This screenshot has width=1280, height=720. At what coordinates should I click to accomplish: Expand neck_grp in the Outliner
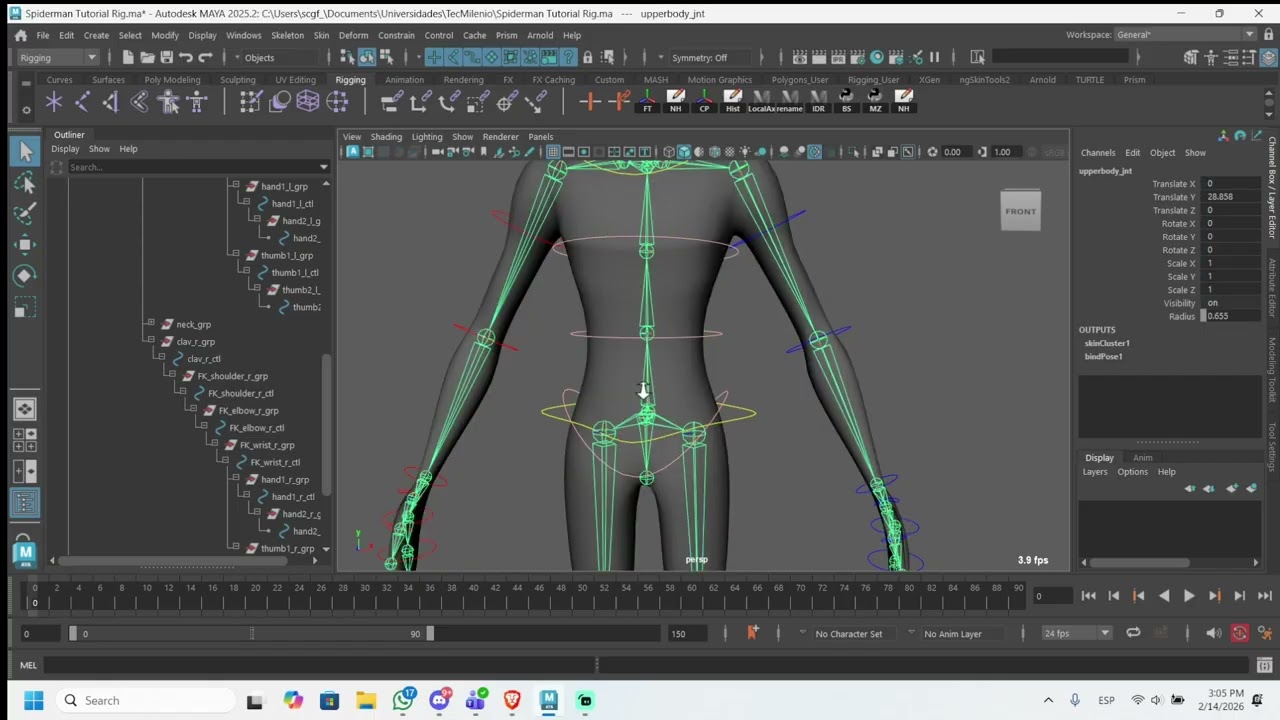point(151,324)
